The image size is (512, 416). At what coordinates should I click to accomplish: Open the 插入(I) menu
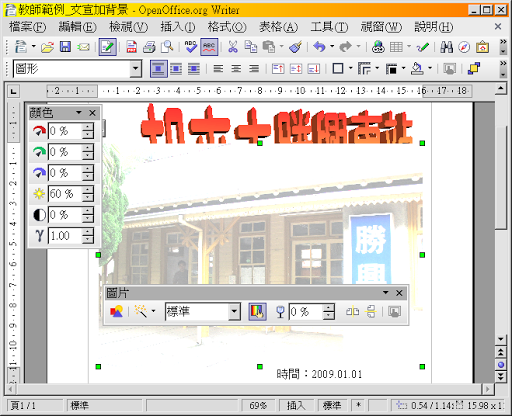pyautogui.click(x=178, y=27)
